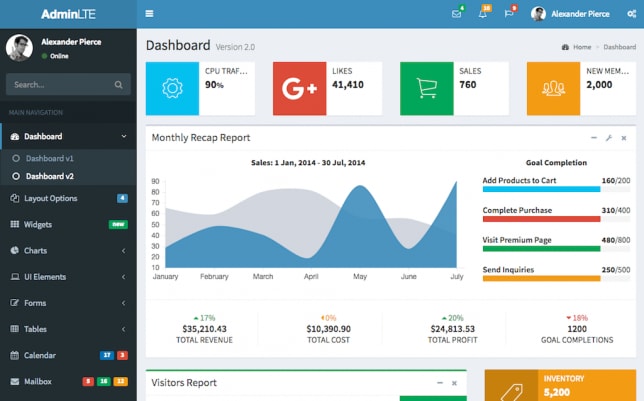Click the search magnifier icon in sidebar
The width and height of the screenshot is (644, 401).
[119, 85]
